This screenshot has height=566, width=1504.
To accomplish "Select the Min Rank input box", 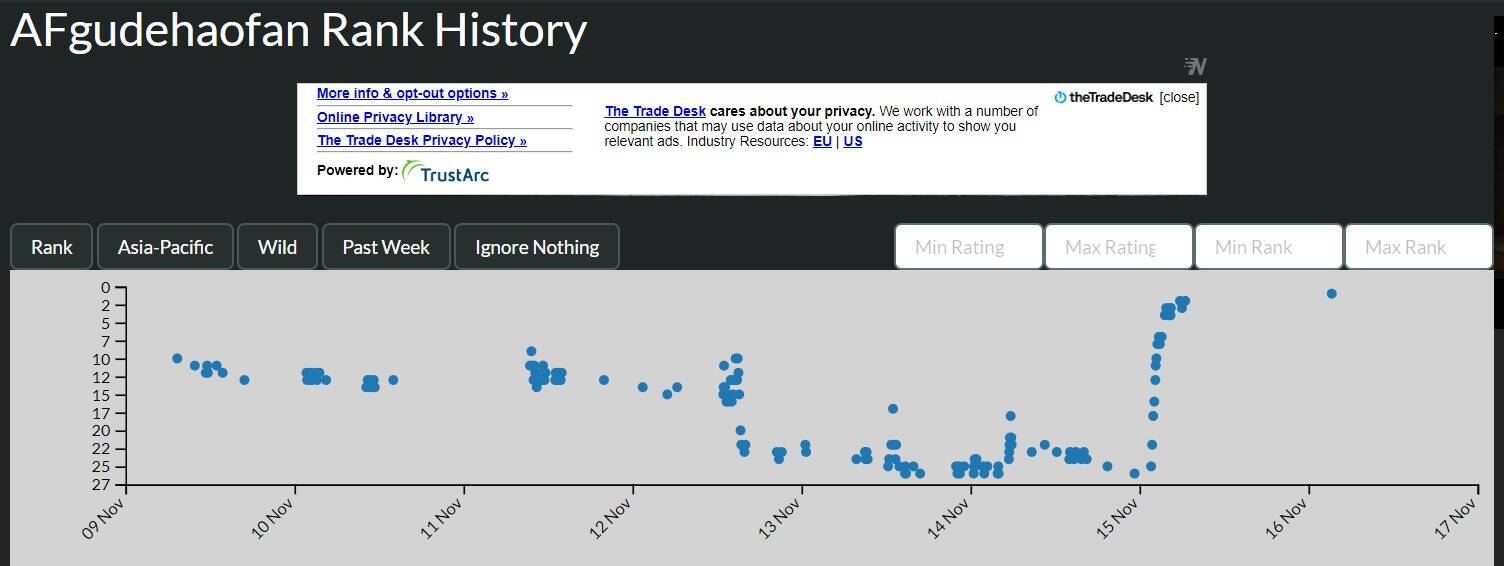I will pyautogui.click(x=1268, y=247).
